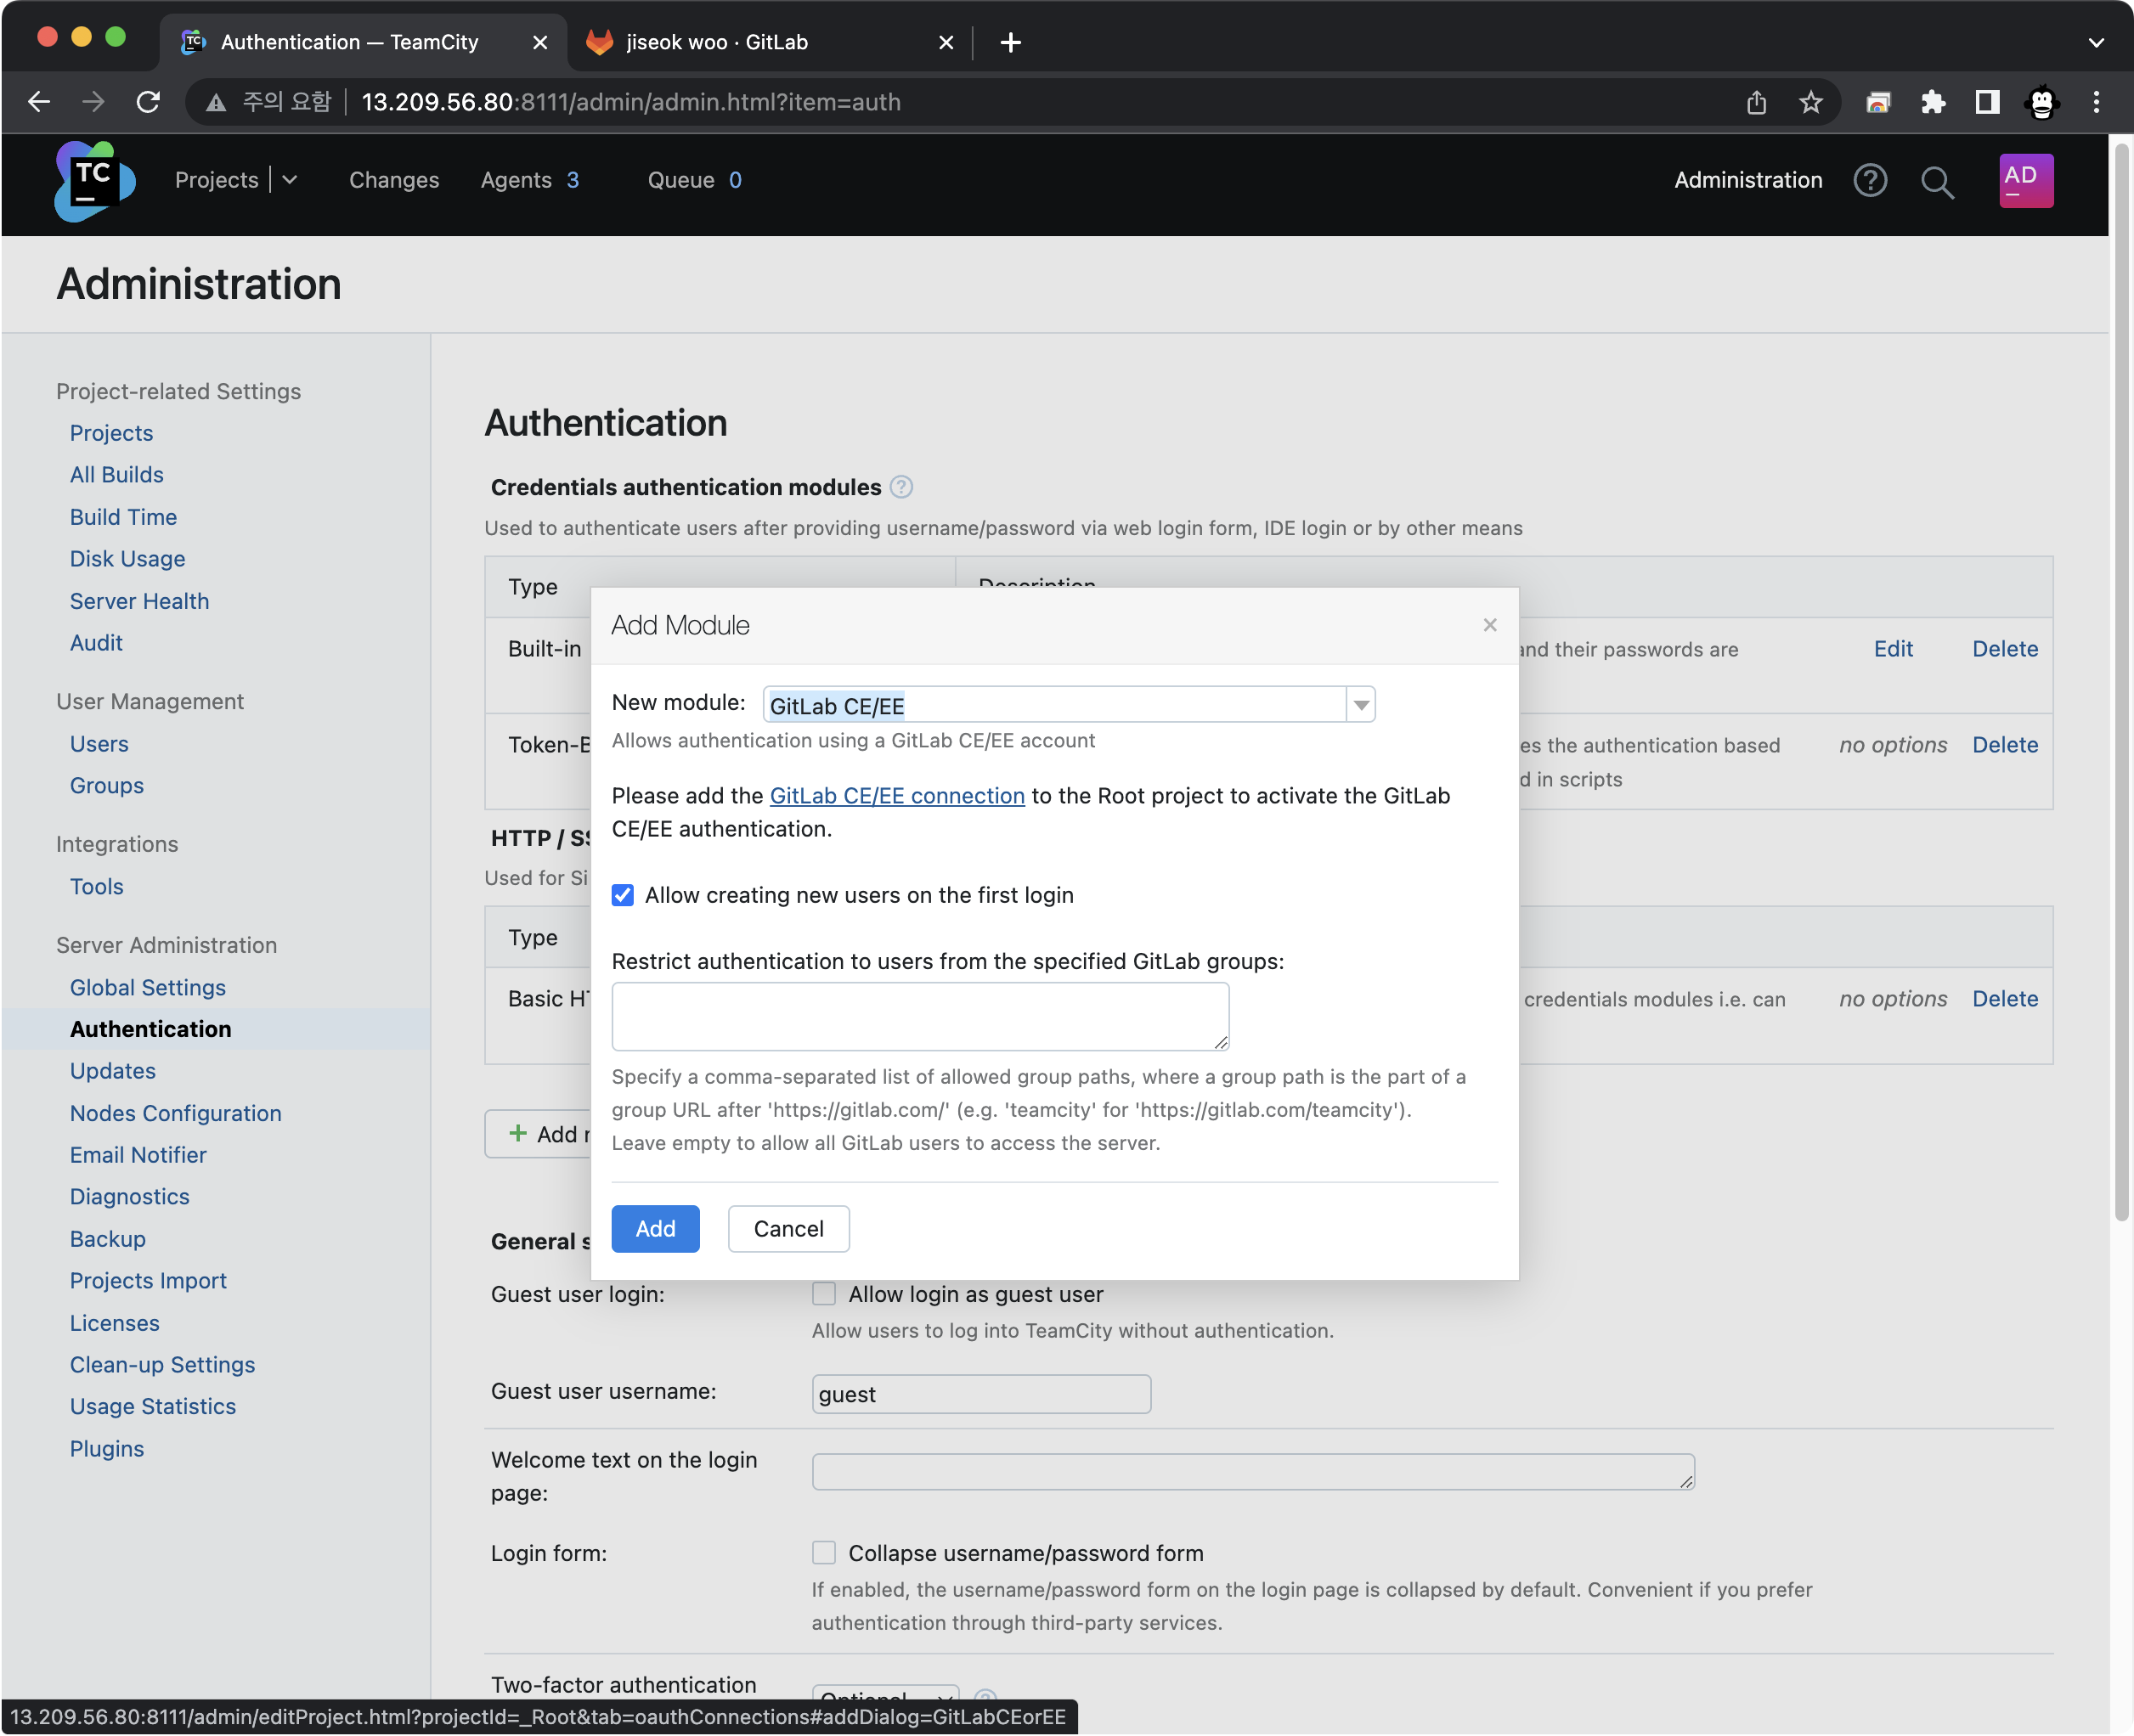Click the colorful extension icon in toolbar
The height and width of the screenshot is (1736, 2134).
pos(1878,102)
